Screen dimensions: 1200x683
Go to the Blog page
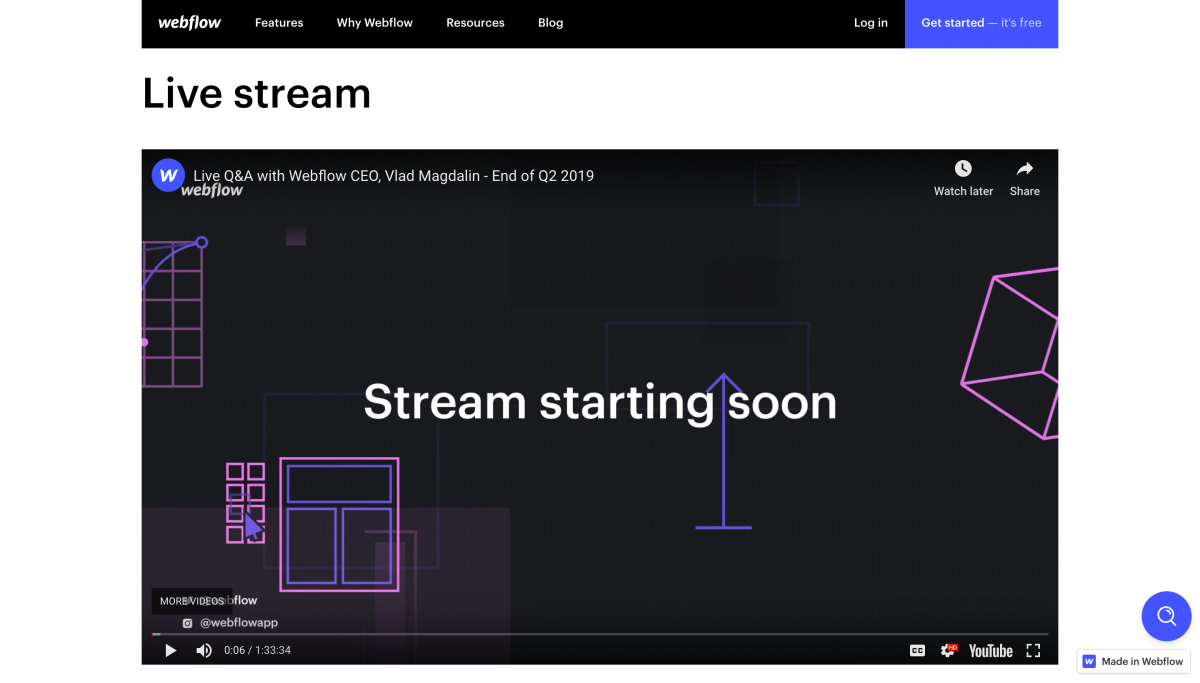[x=550, y=23]
